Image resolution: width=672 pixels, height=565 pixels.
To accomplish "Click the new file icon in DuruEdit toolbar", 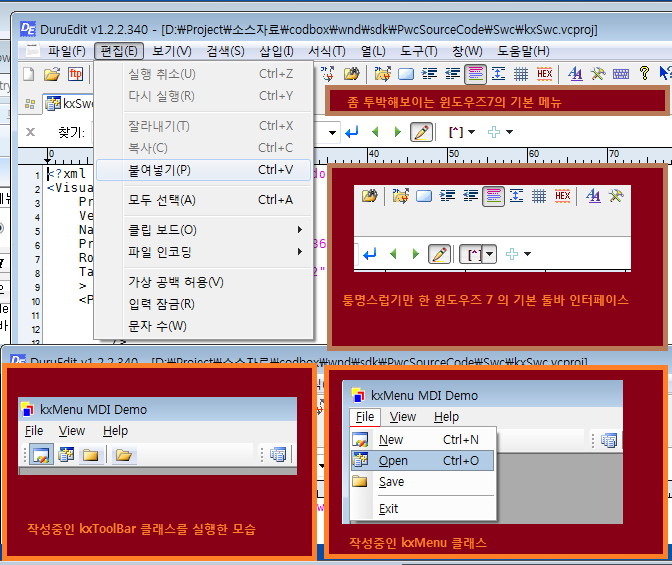I will (x=28, y=74).
